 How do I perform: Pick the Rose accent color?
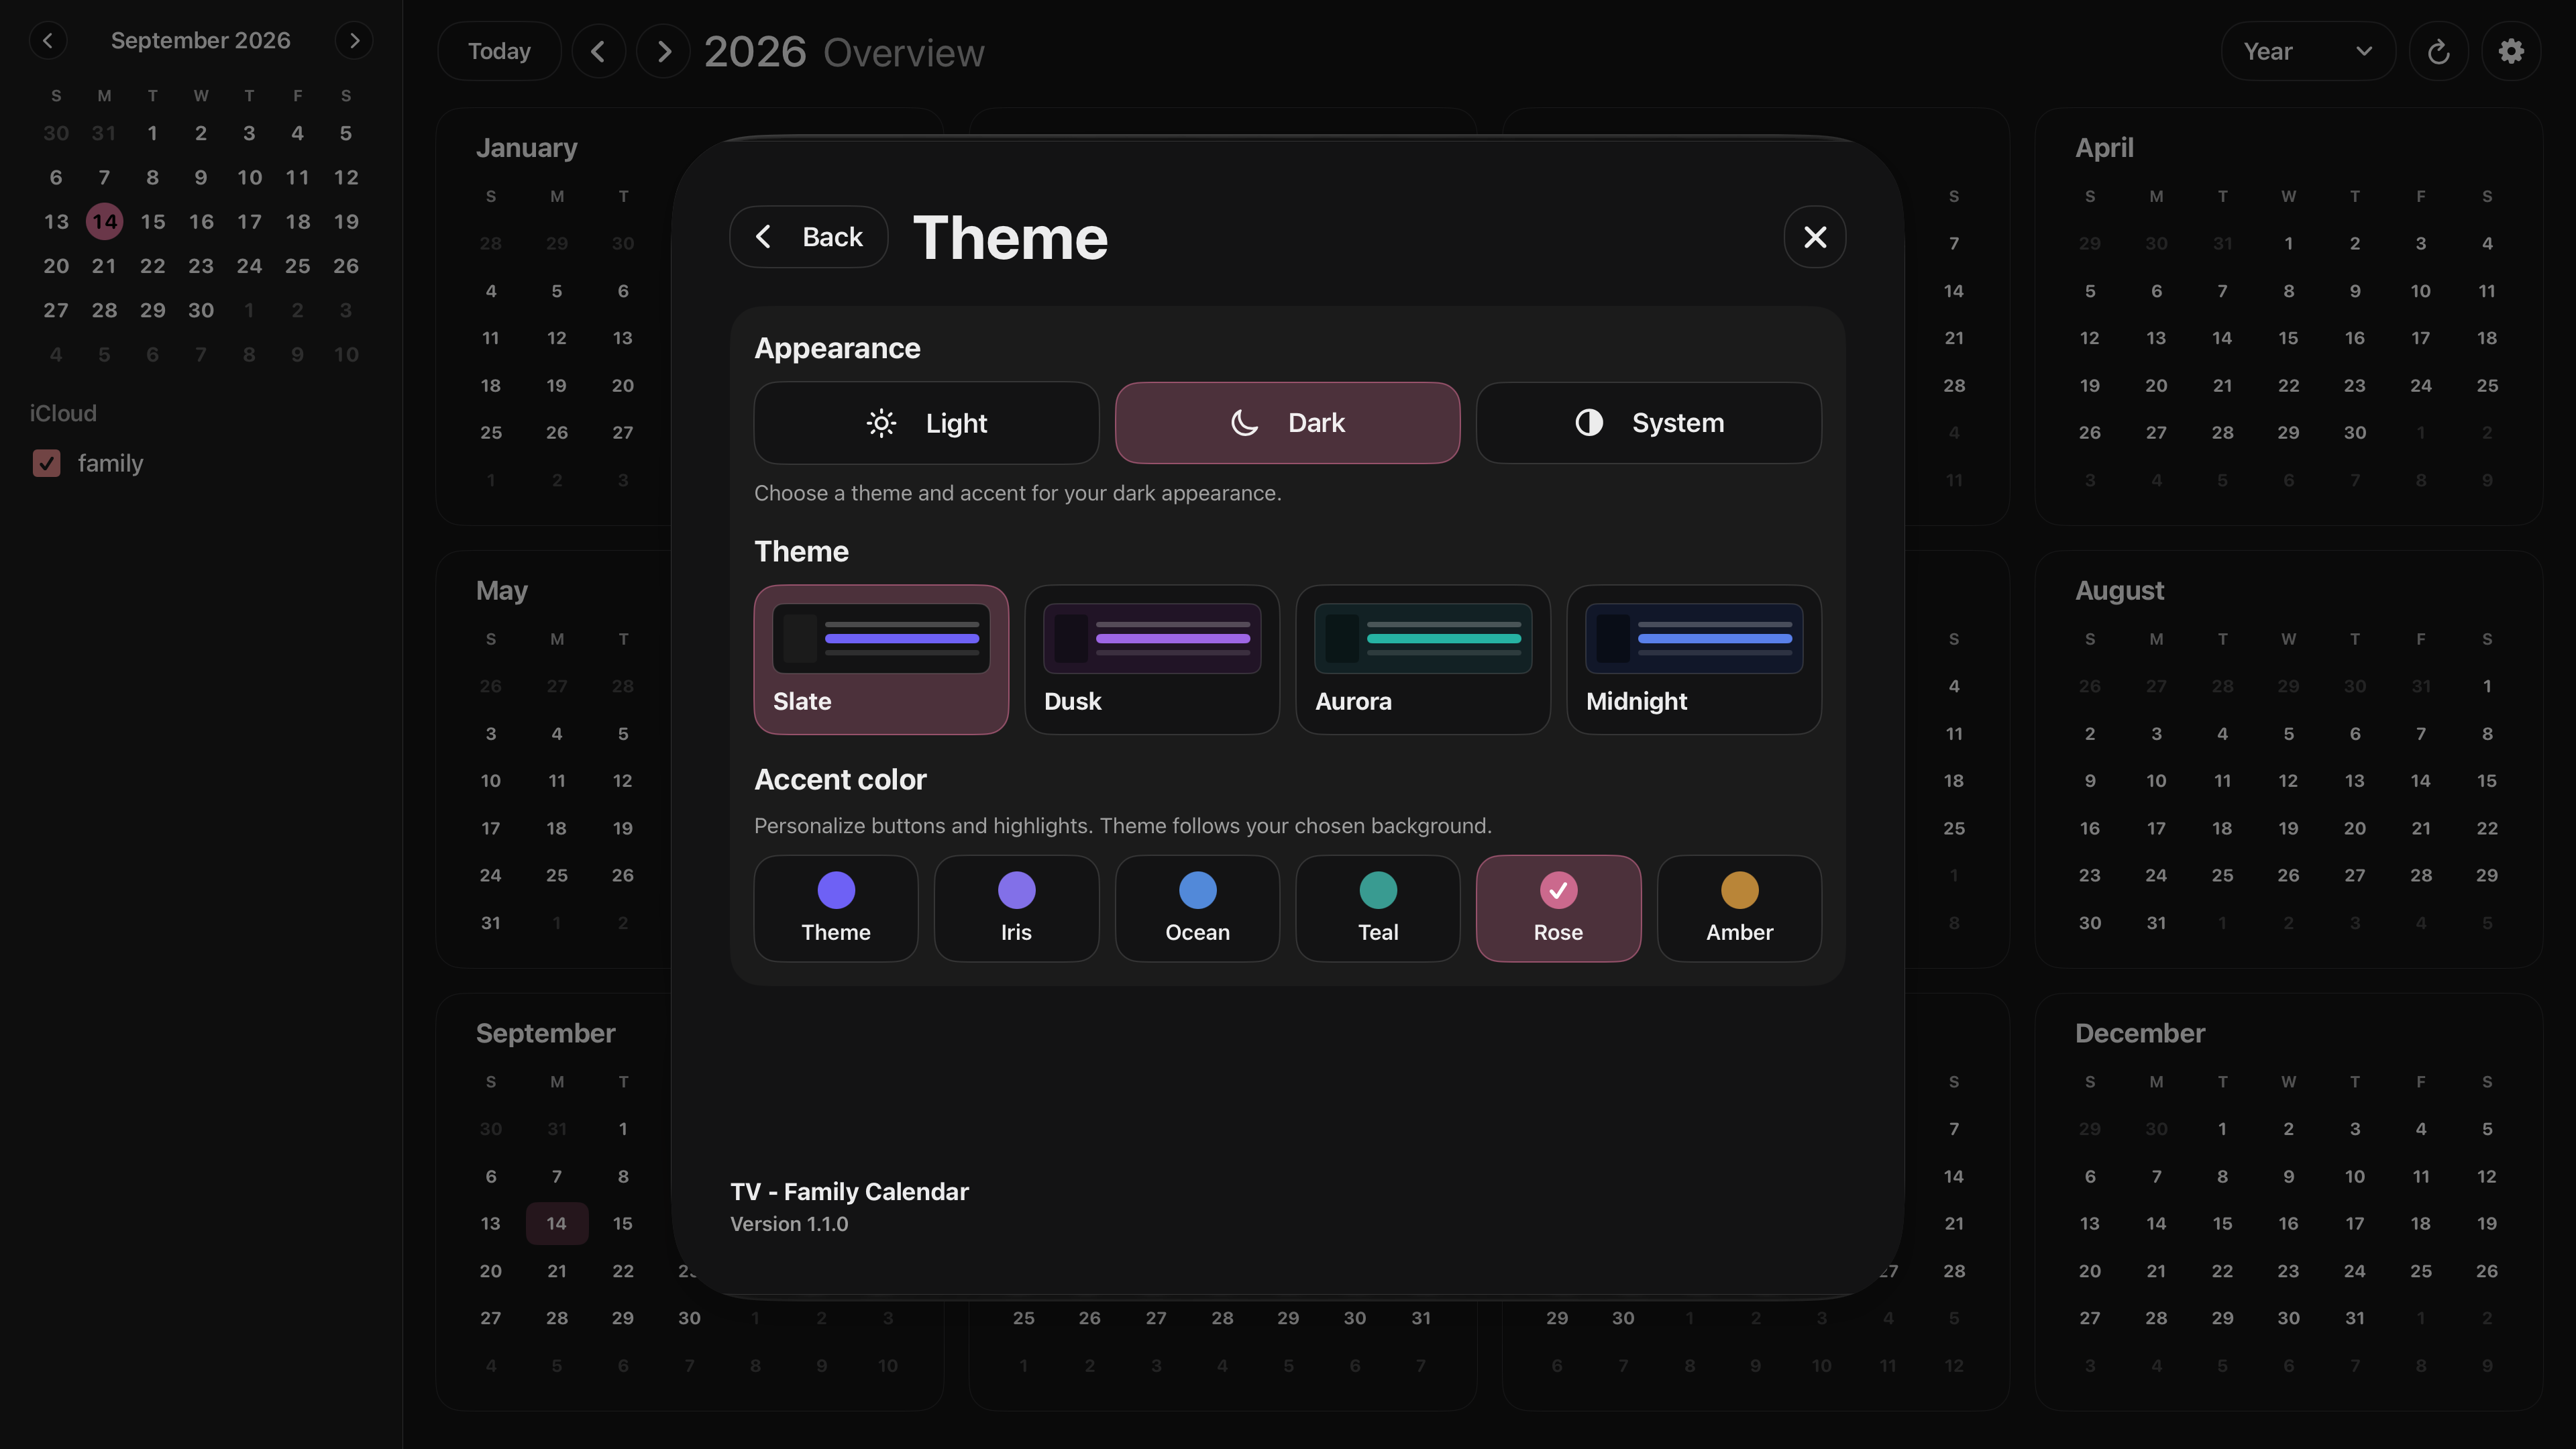1558,908
